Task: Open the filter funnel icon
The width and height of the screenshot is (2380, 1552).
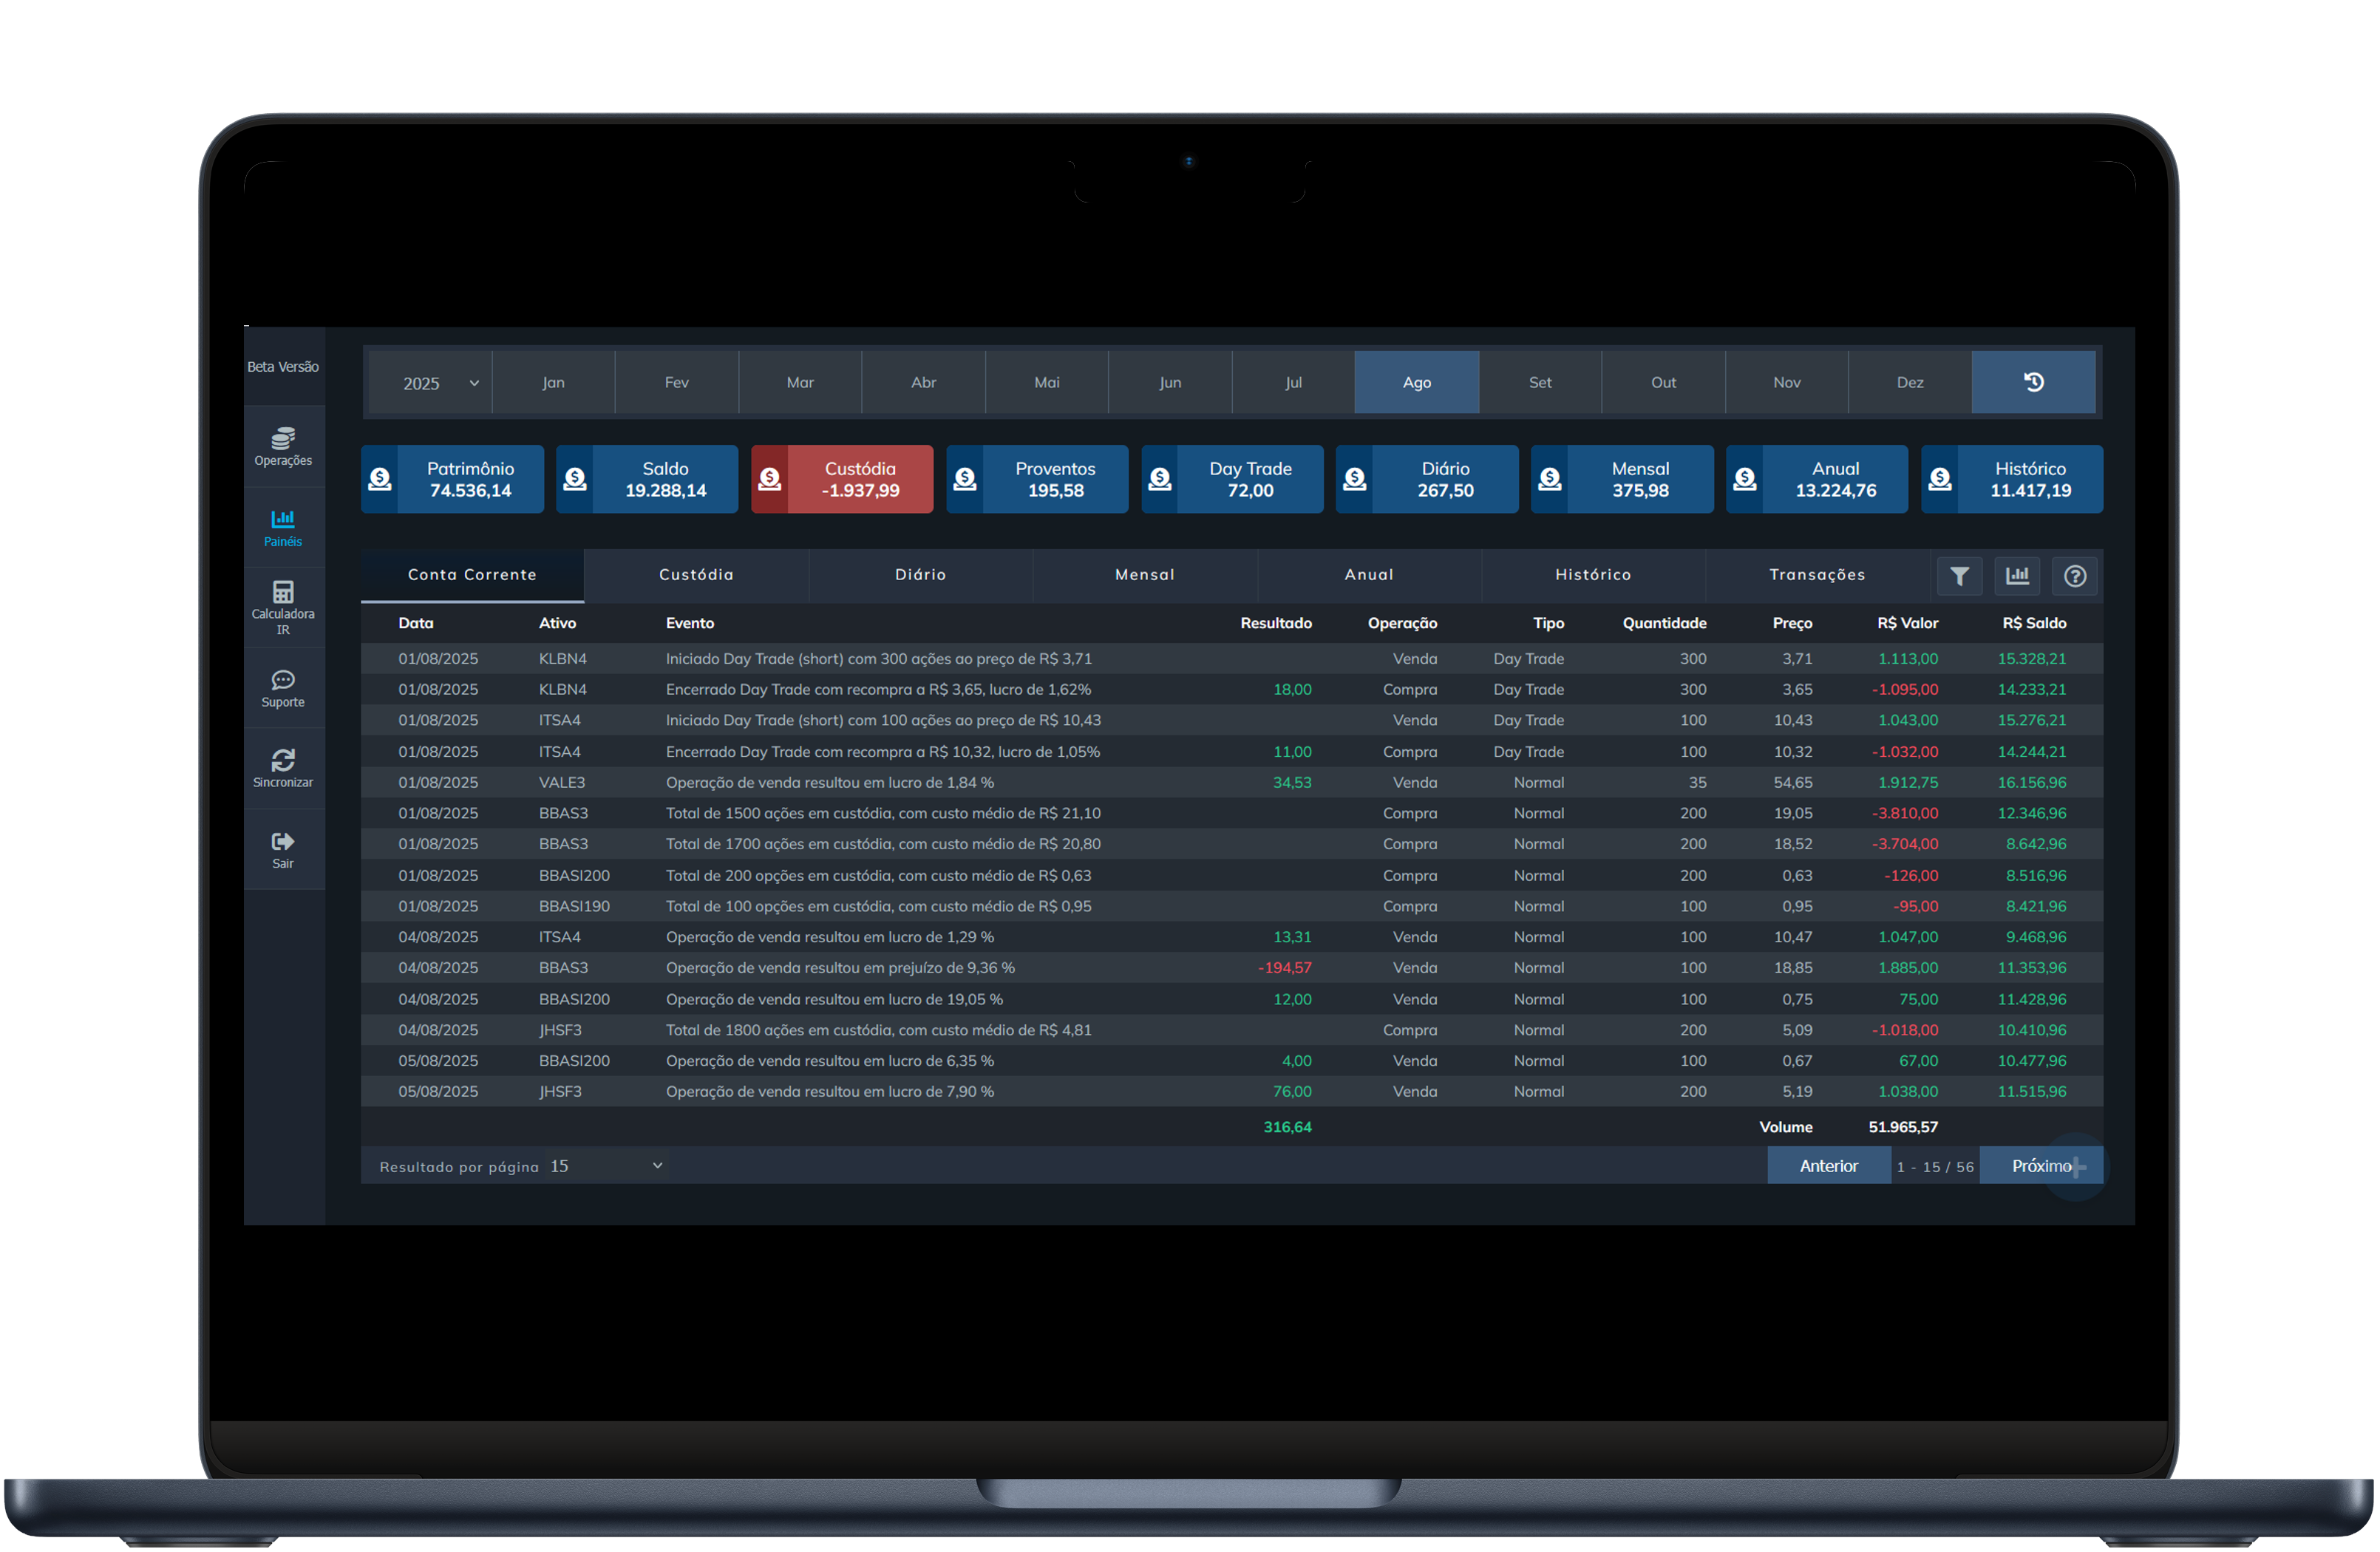Action: pos(1959,576)
